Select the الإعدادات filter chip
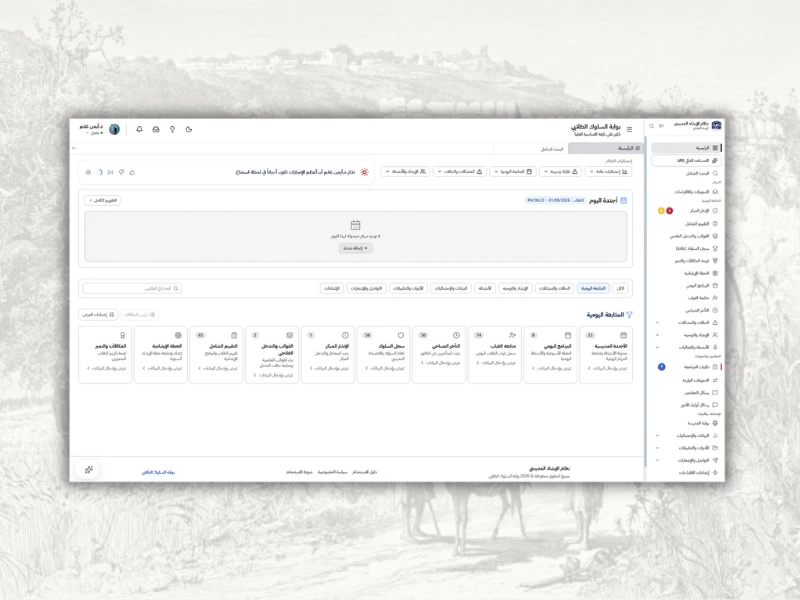 tap(332, 289)
